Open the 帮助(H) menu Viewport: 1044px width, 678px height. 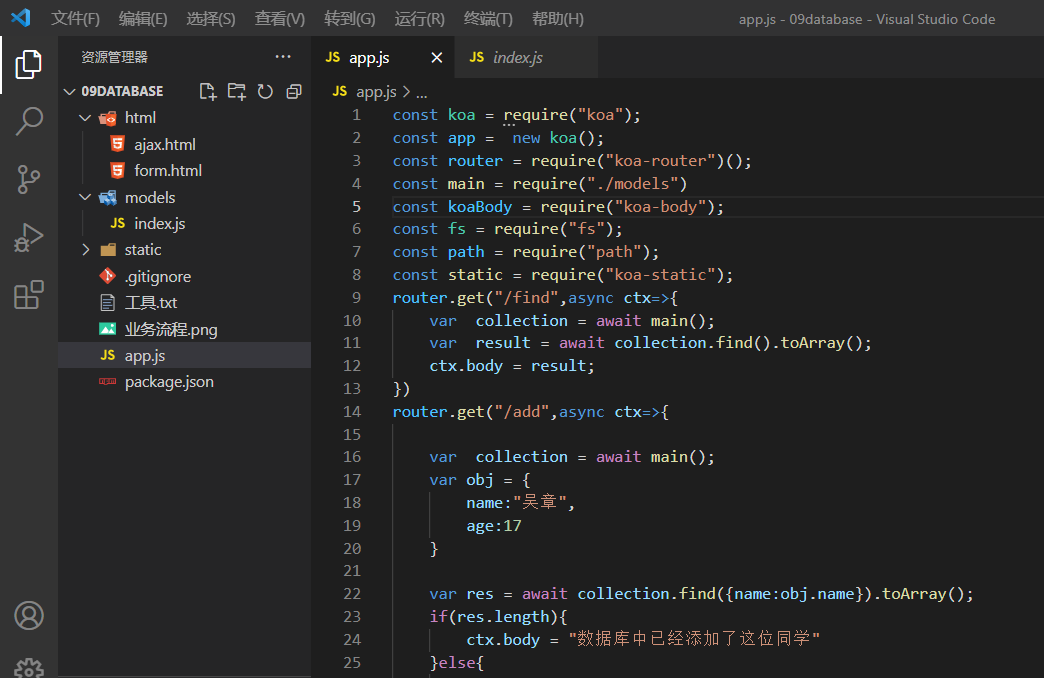(x=558, y=19)
